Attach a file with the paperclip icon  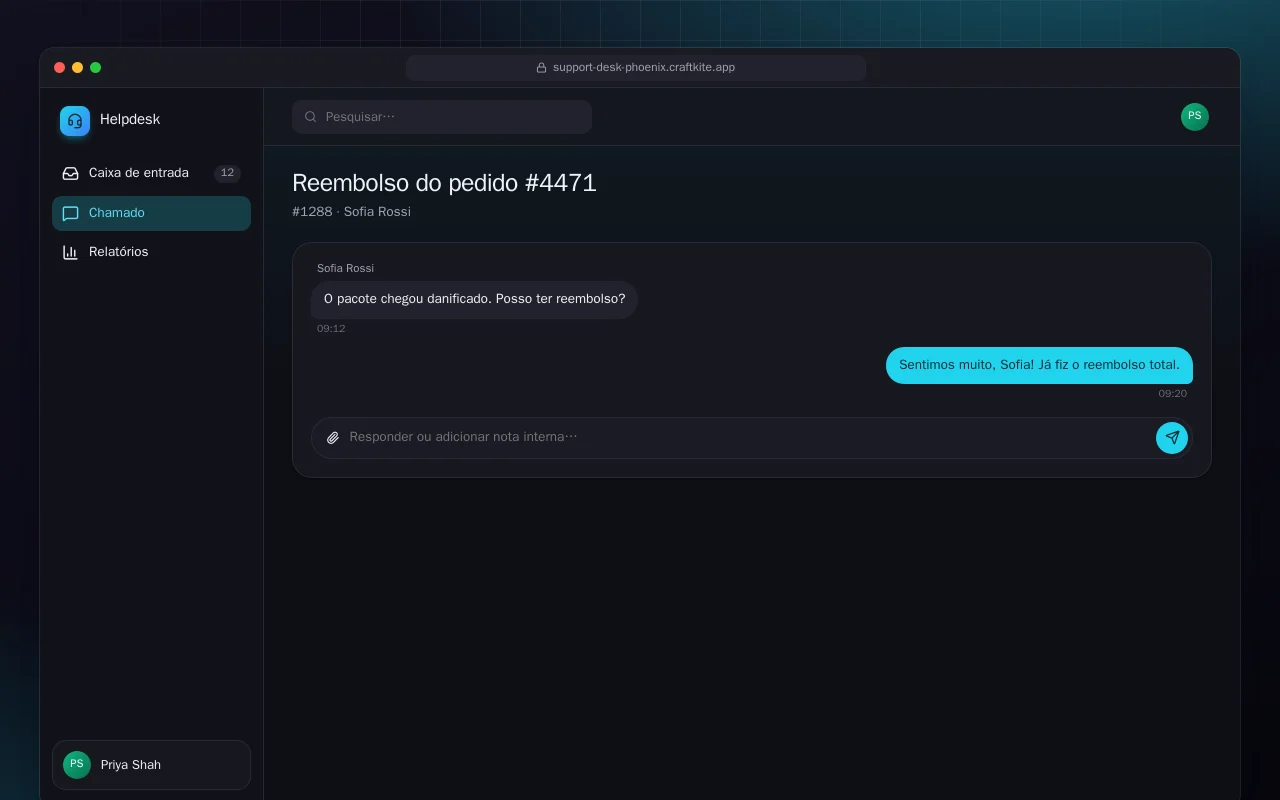click(333, 438)
